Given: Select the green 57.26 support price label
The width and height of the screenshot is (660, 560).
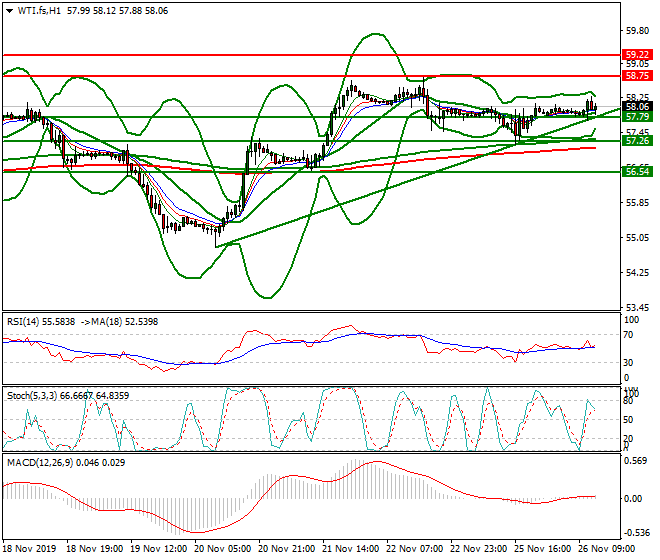Looking at the screenshot, I should tap(636, 141).
